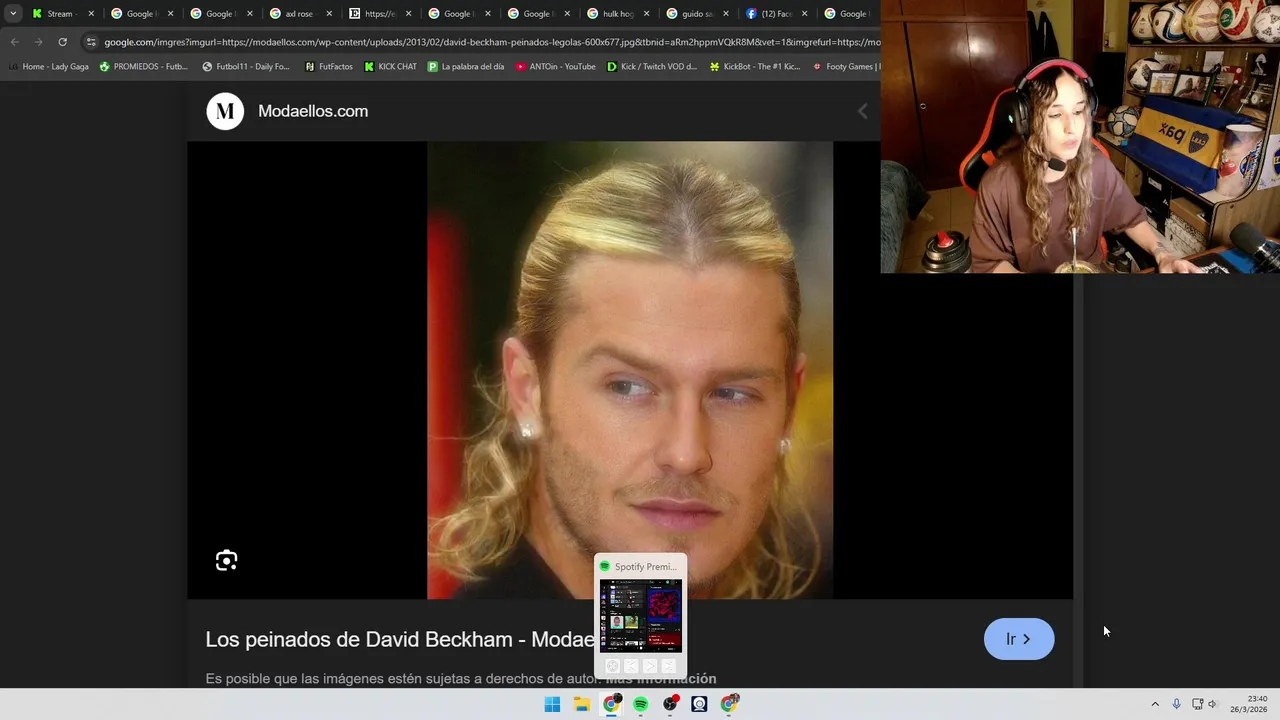Switch to the hulk hogan search tab
Image resolution: width=1280 pixels, height=720 pixels.
click(x=618, y=14)
